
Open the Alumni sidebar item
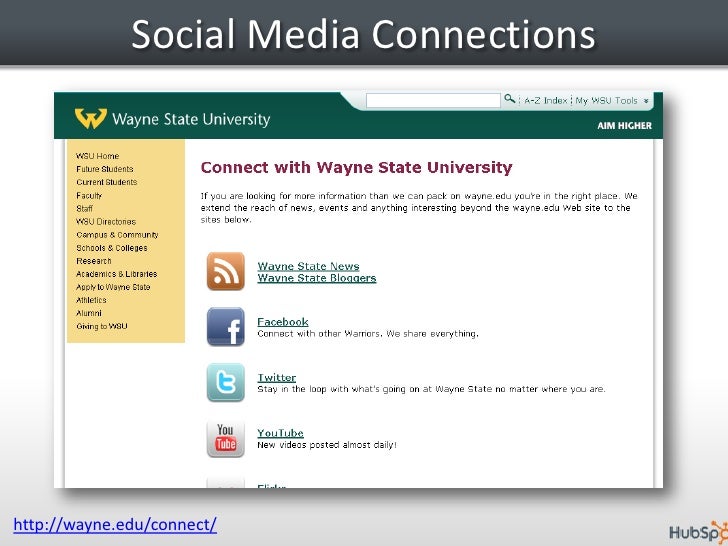(88, 313)
